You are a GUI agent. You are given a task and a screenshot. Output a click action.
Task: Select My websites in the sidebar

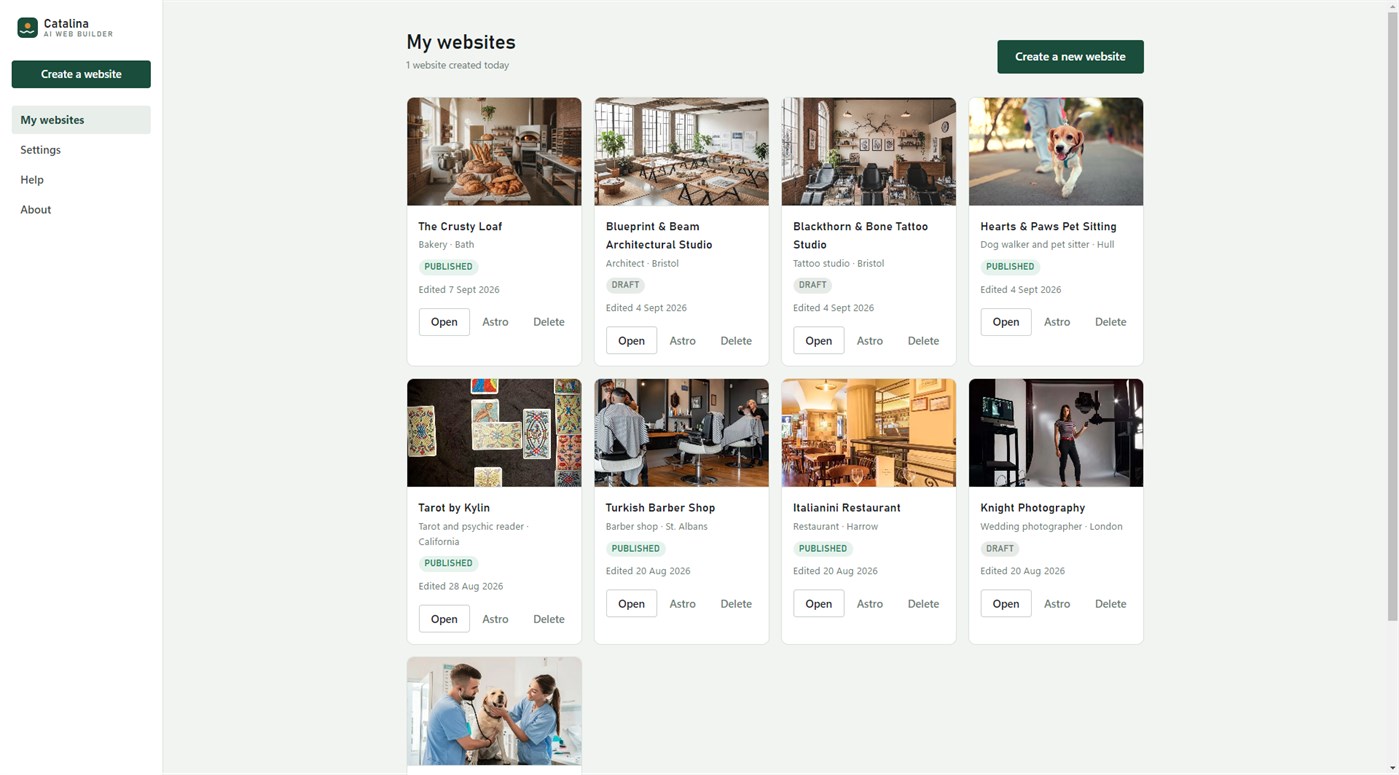81,120
